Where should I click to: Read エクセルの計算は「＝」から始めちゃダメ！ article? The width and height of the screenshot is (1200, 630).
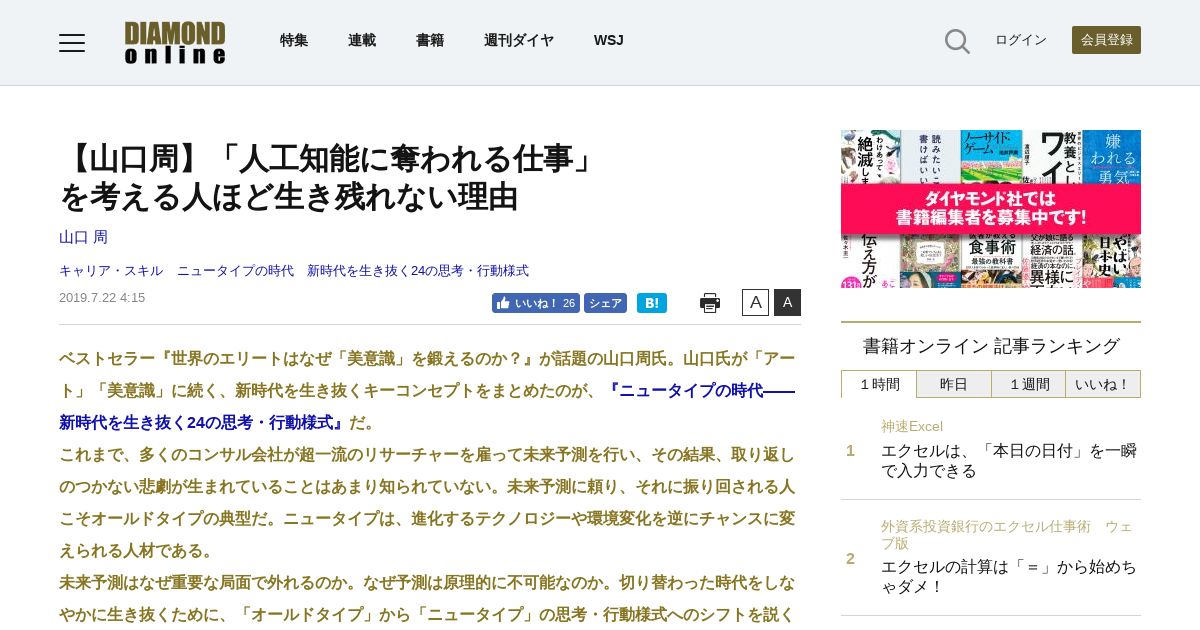(x=1009, y=577)
